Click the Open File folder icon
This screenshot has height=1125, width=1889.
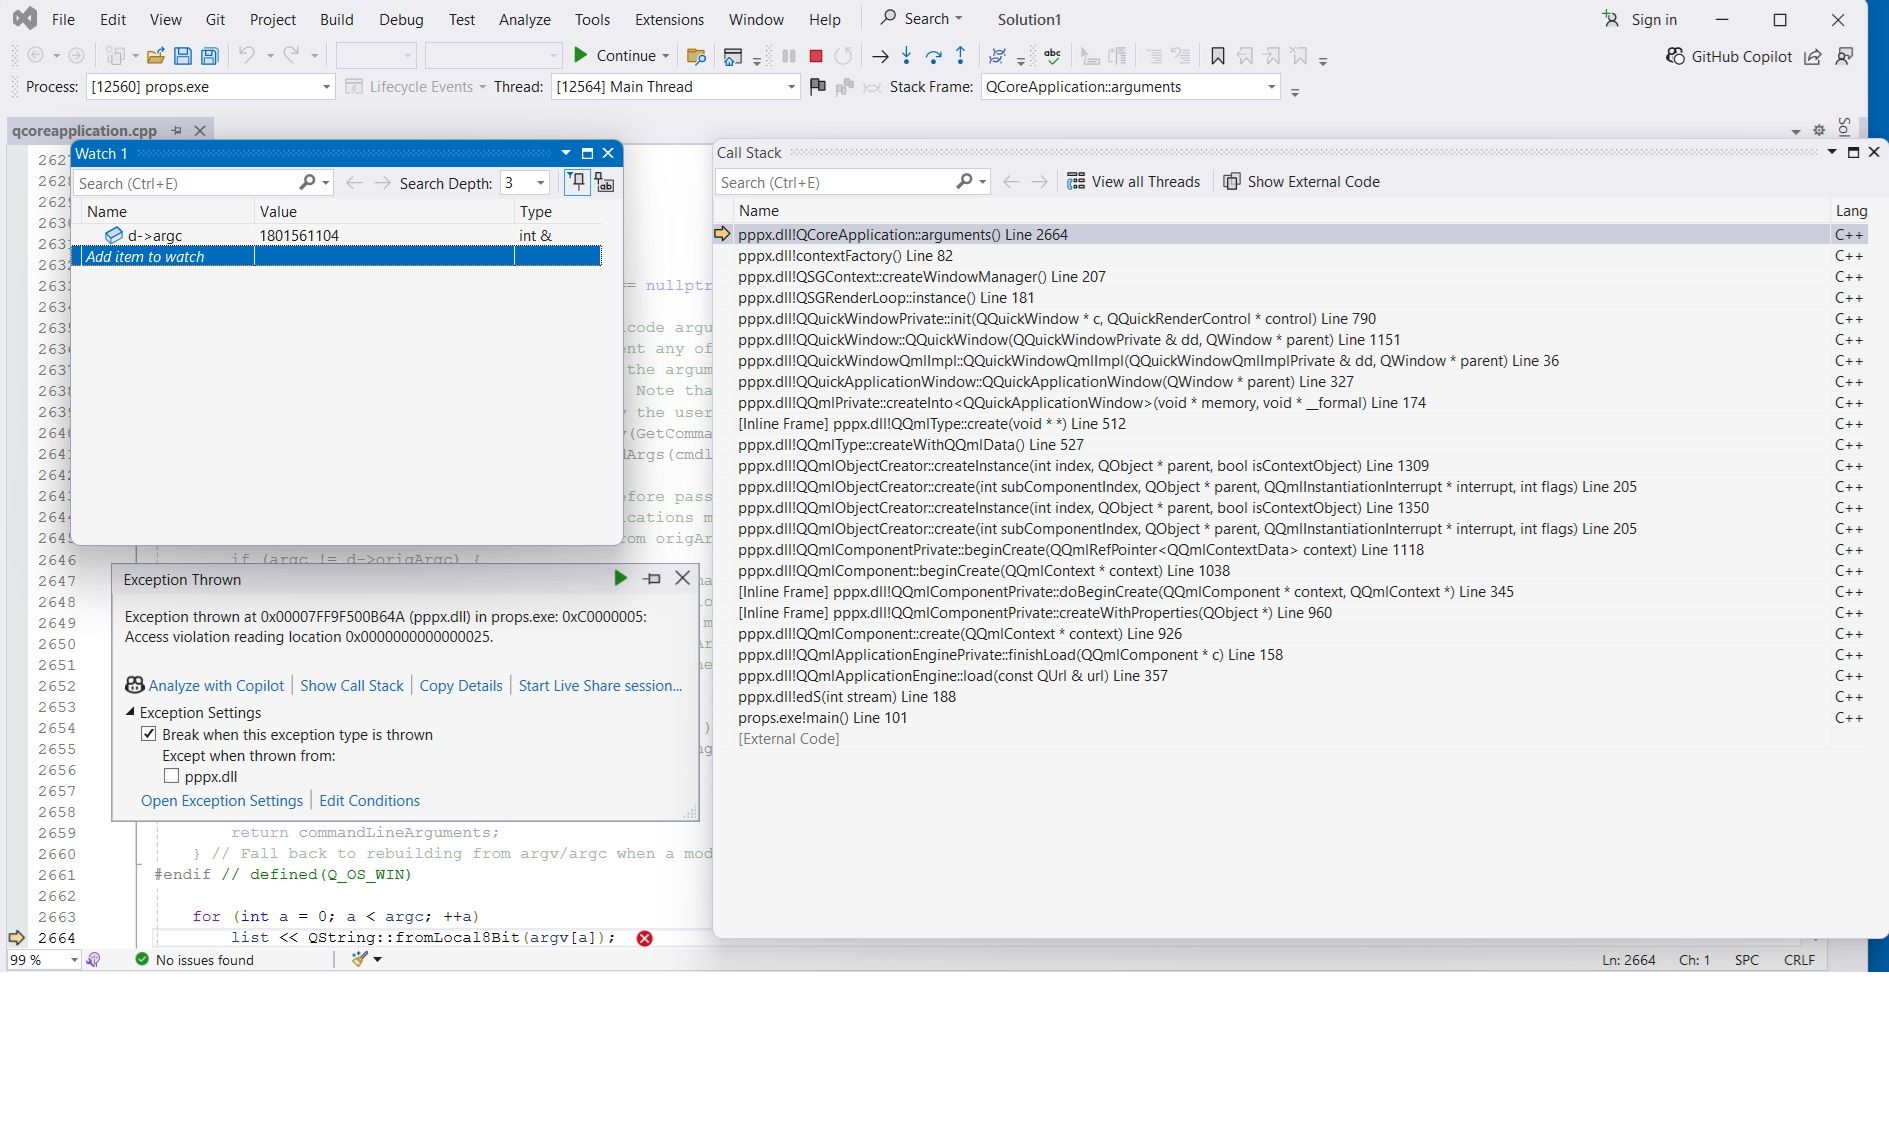tap(155, 57)
